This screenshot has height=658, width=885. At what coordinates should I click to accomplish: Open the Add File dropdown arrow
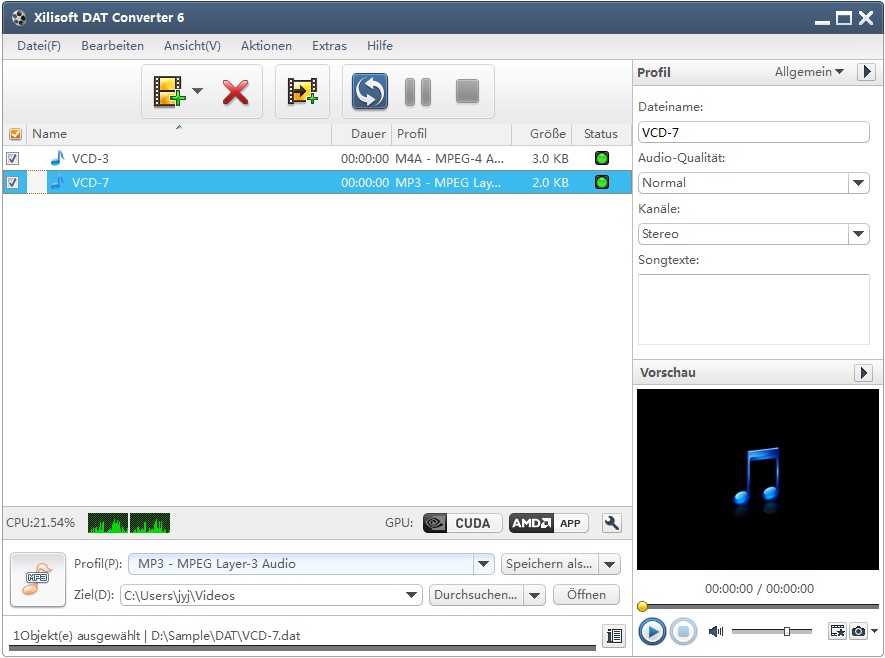(x=198, y=91)
